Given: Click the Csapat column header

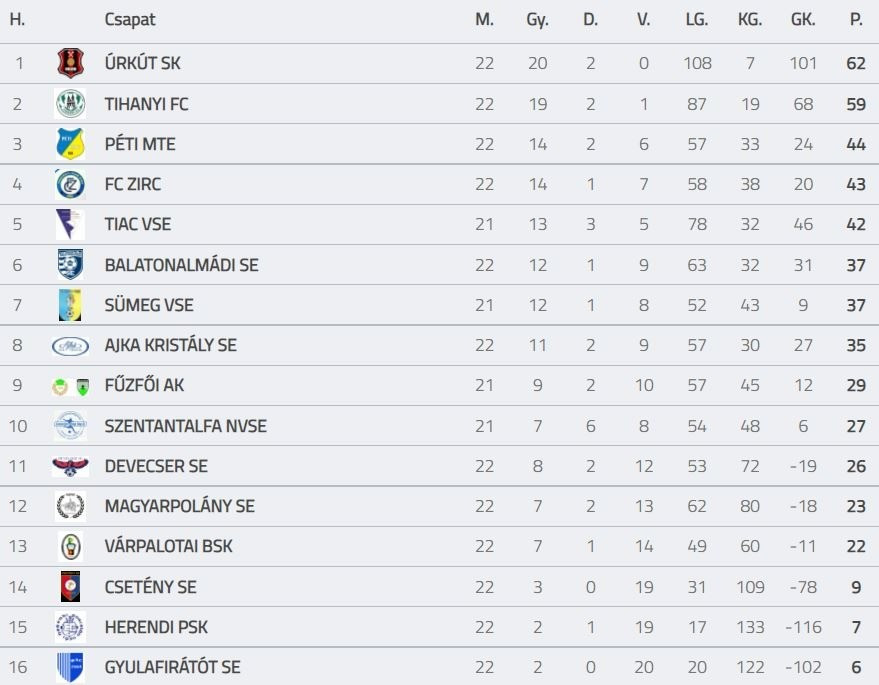Looking at the screenshot, I should pyautogui.click(x=130, y=20).
